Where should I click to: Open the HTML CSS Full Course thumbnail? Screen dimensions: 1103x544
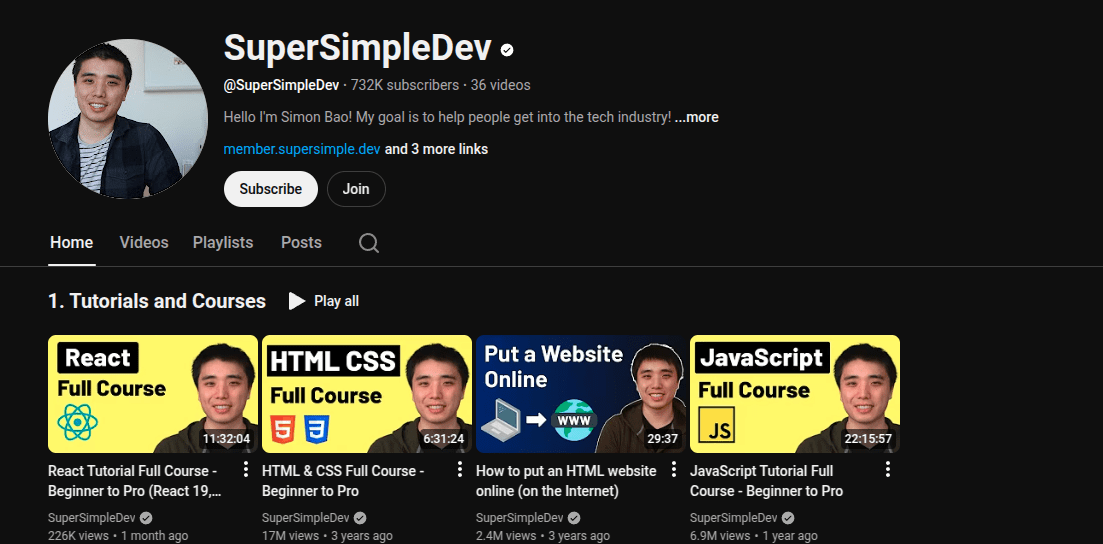(x=366, y=394)
